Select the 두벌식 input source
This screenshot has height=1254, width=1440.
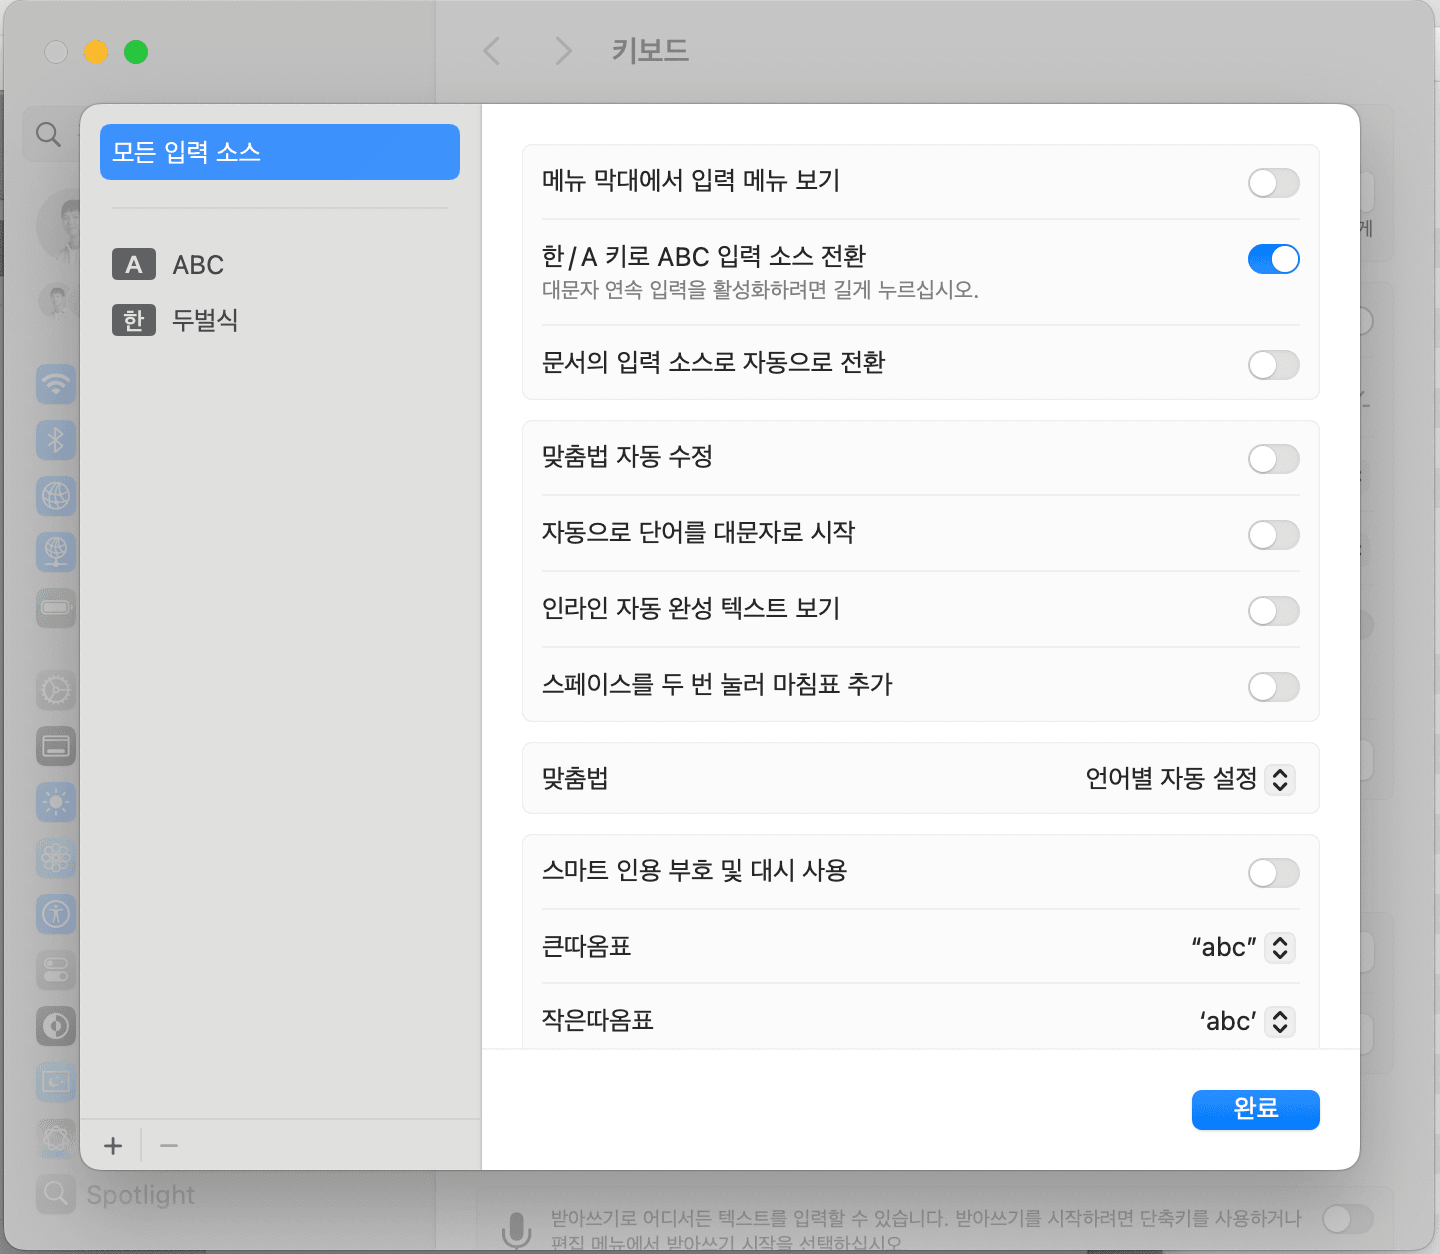[205, 320]
